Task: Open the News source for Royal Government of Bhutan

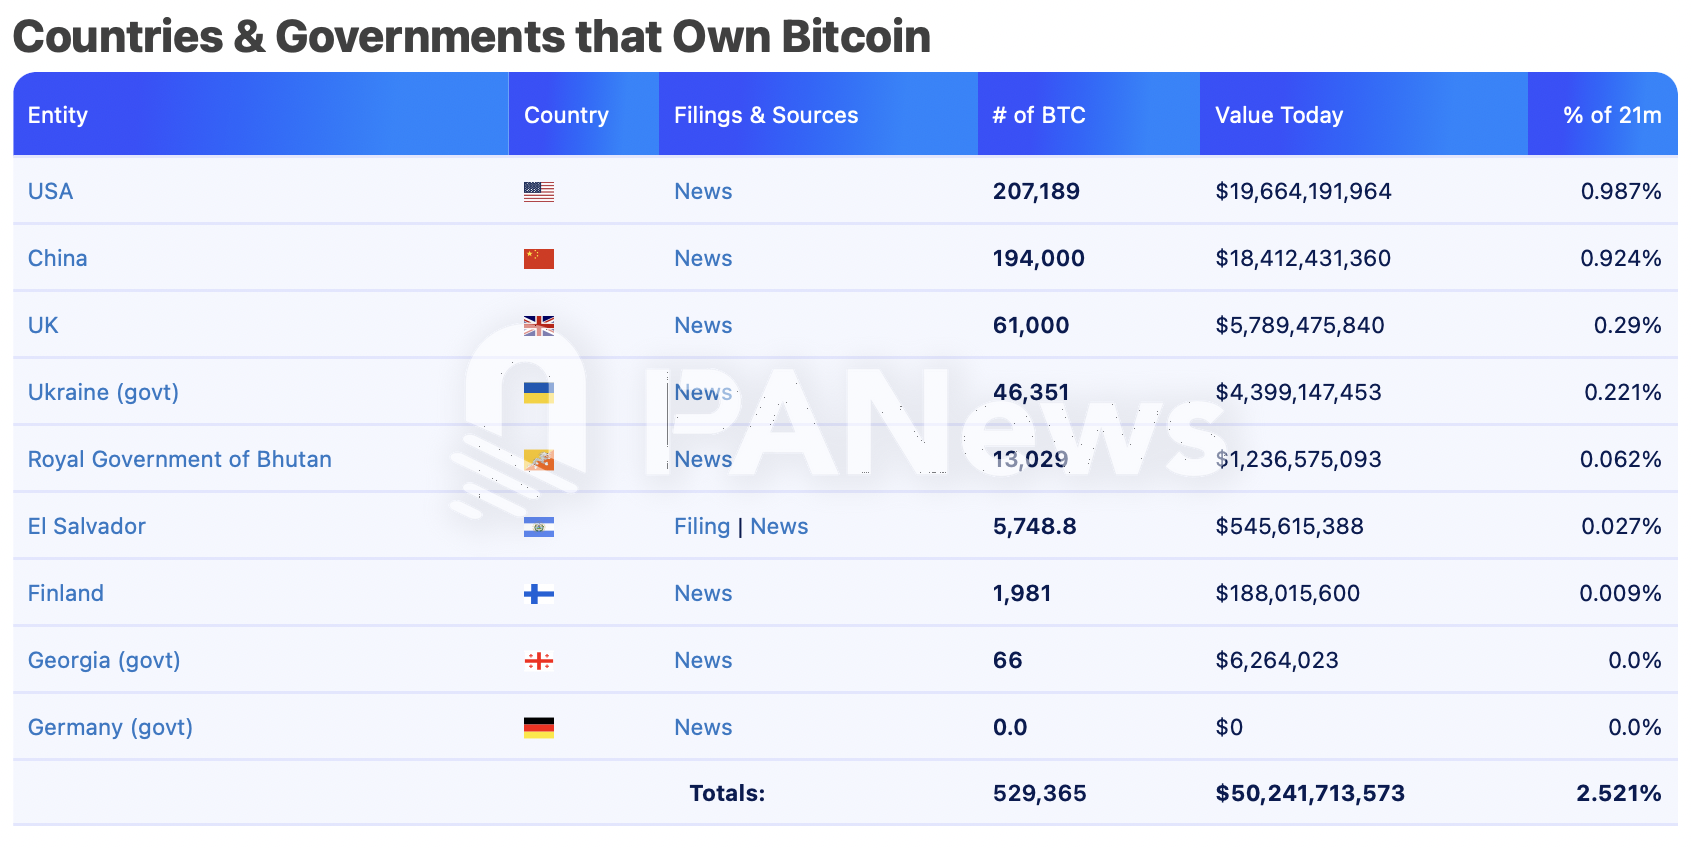Action: 703,459
